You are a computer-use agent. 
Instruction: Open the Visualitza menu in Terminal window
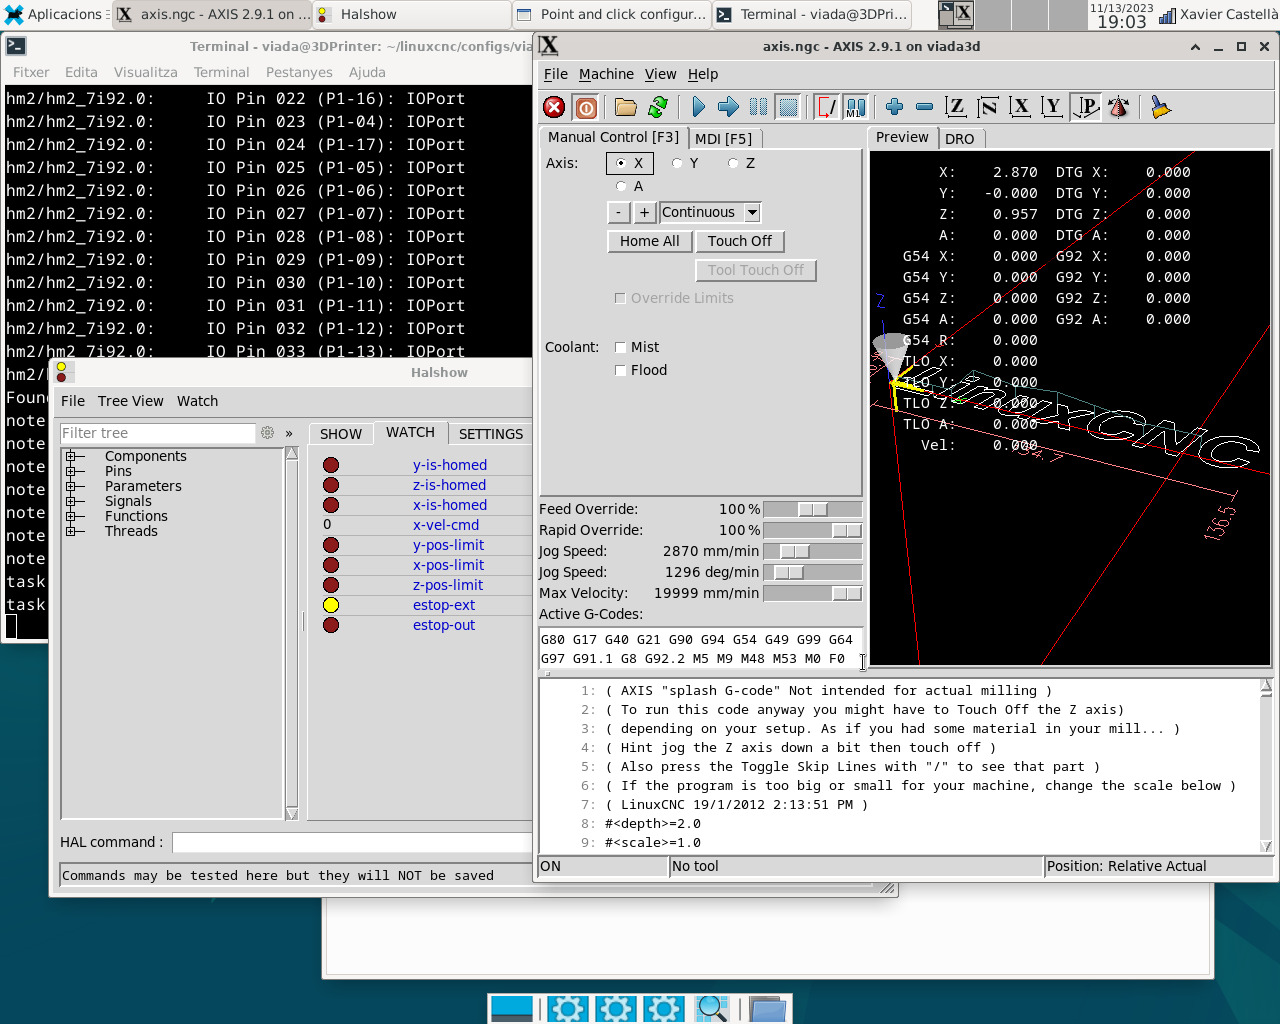146,72
